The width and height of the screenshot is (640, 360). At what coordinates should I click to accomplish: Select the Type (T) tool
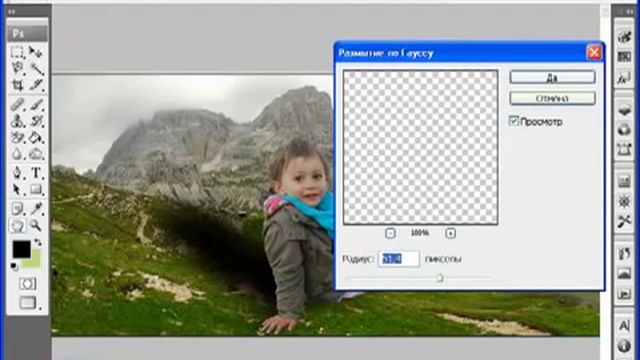[x=36, y=173]
